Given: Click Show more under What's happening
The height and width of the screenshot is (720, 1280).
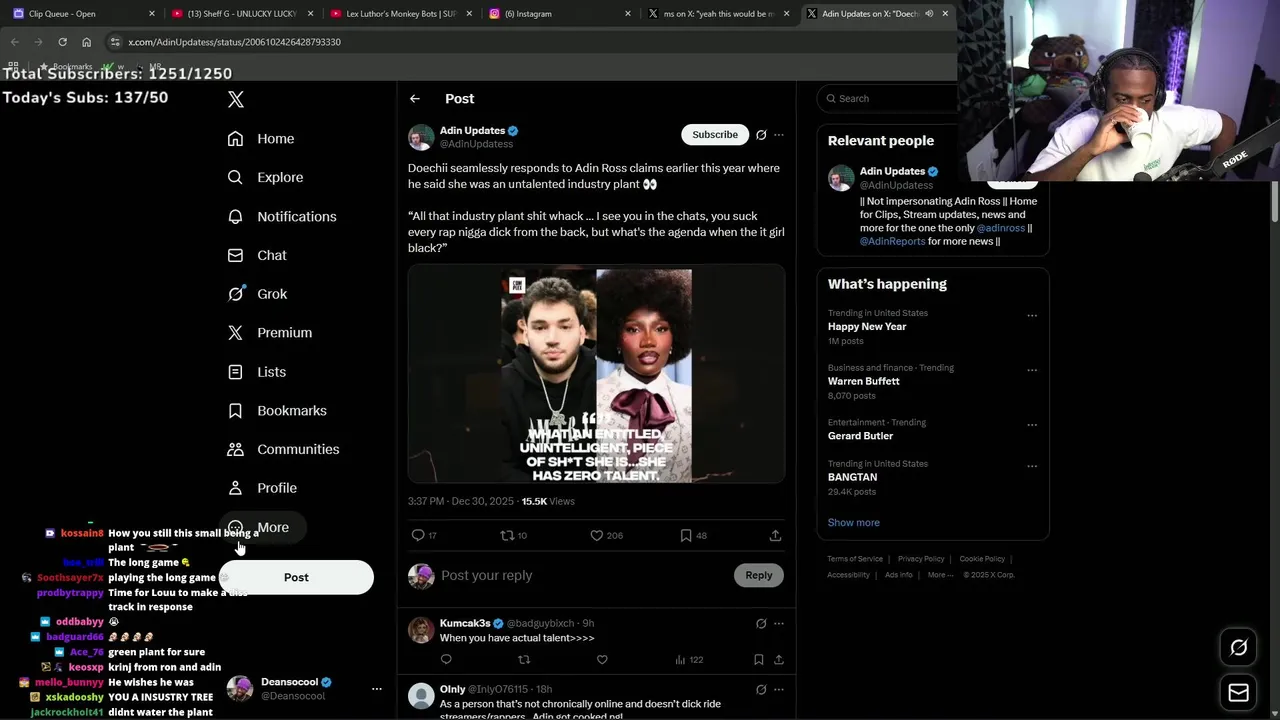Looking at the screenshot, I should (x=854, y=522).
